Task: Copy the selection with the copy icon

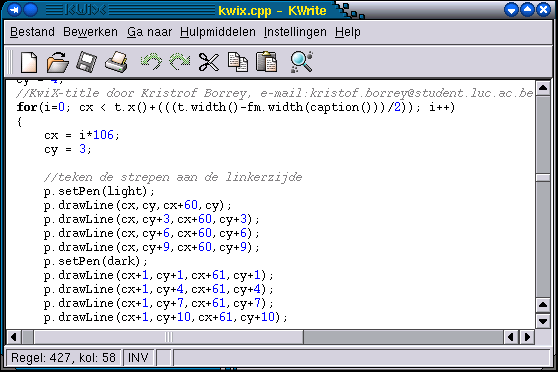Action: click(x=238, y=62)
